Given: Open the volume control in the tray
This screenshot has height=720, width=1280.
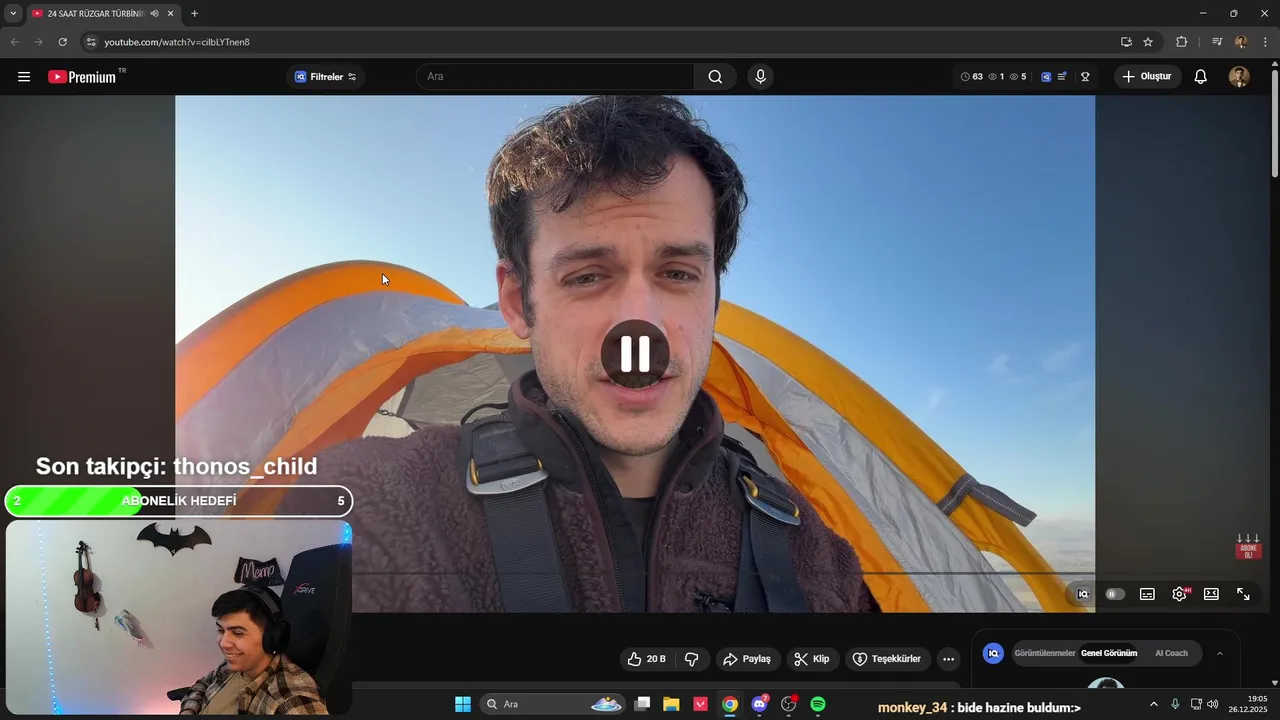Looking at the screenshot, I should tap(1213, 704).
